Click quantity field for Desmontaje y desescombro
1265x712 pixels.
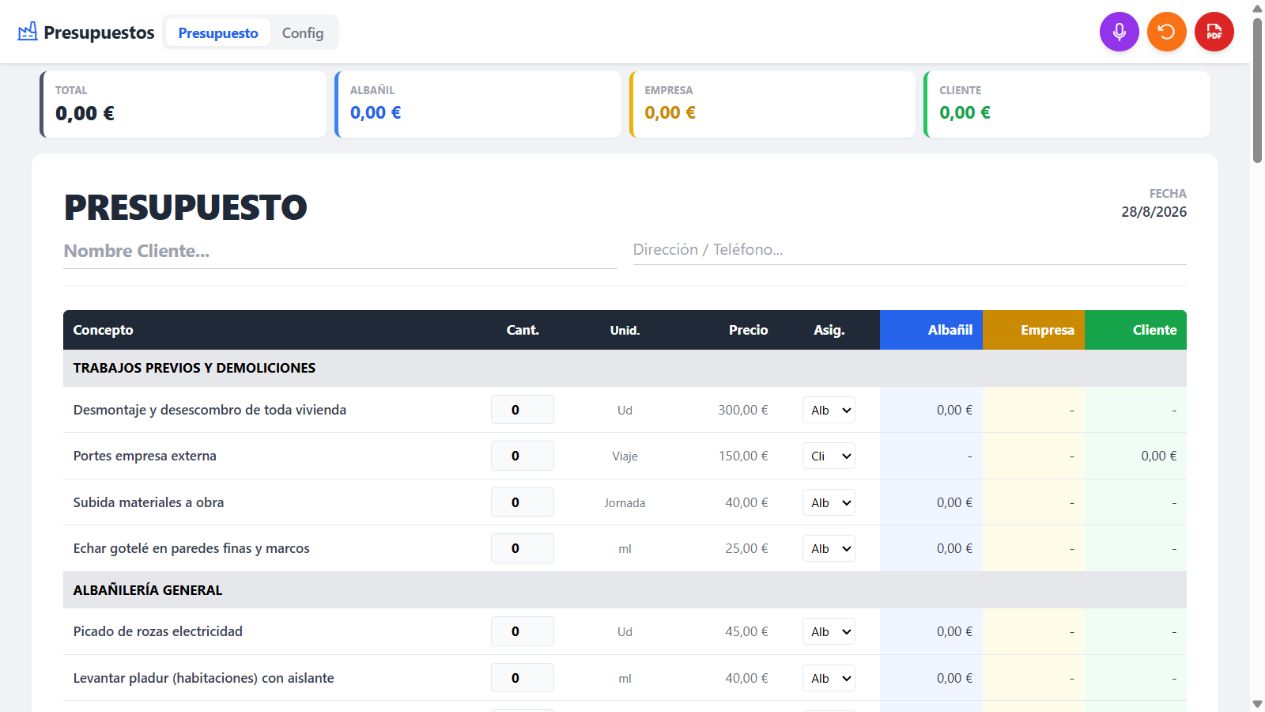click(x=522, y=410)
